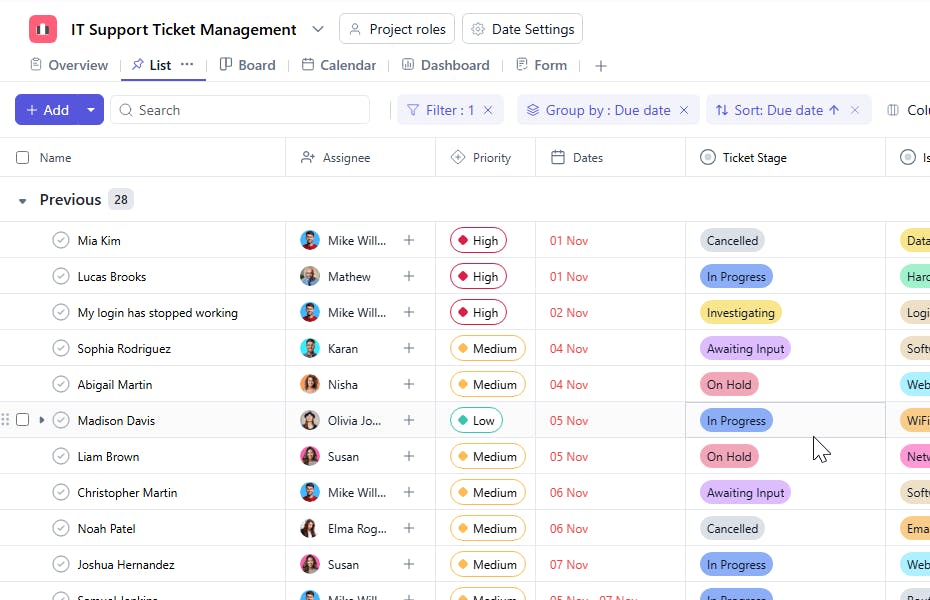The width and height of the screenshot is (930, 600).
Task: Open the Joshua Hernandez ticket
Action: click(126, 564)
